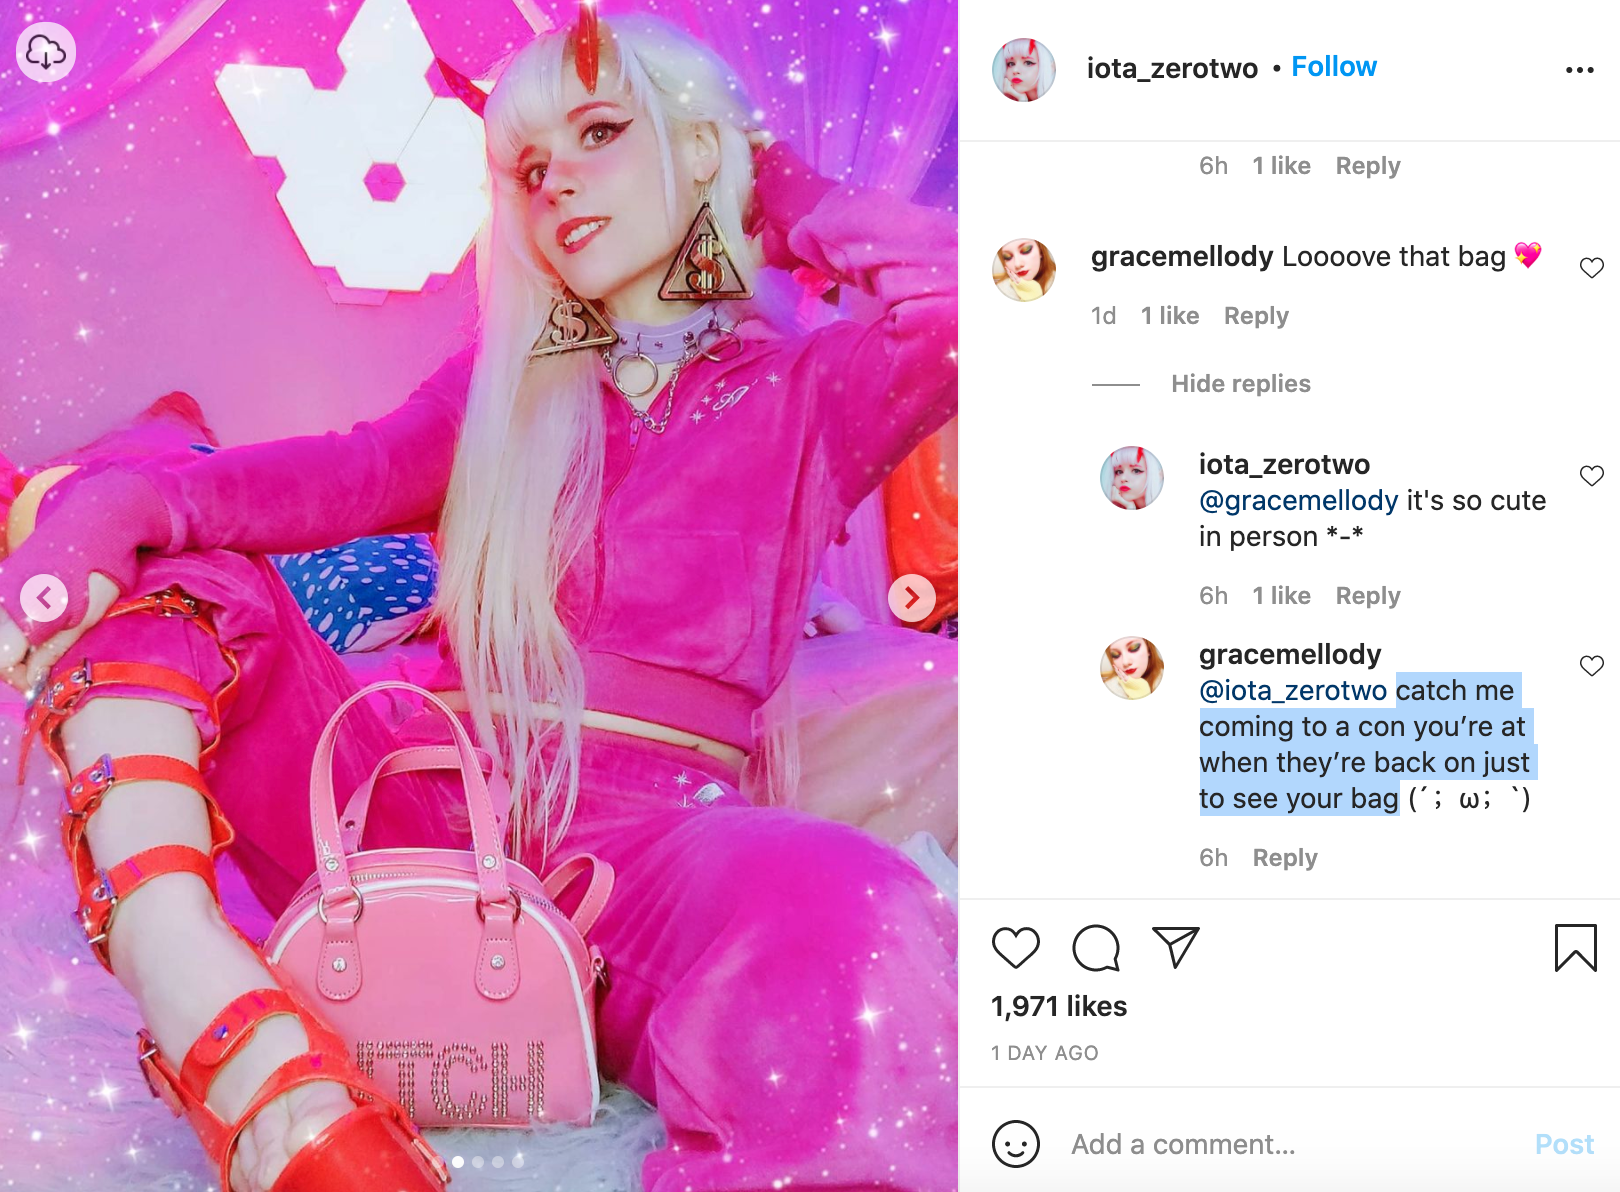Save post with bookmark icon
The image size is (1620, 1192).
1576,948
